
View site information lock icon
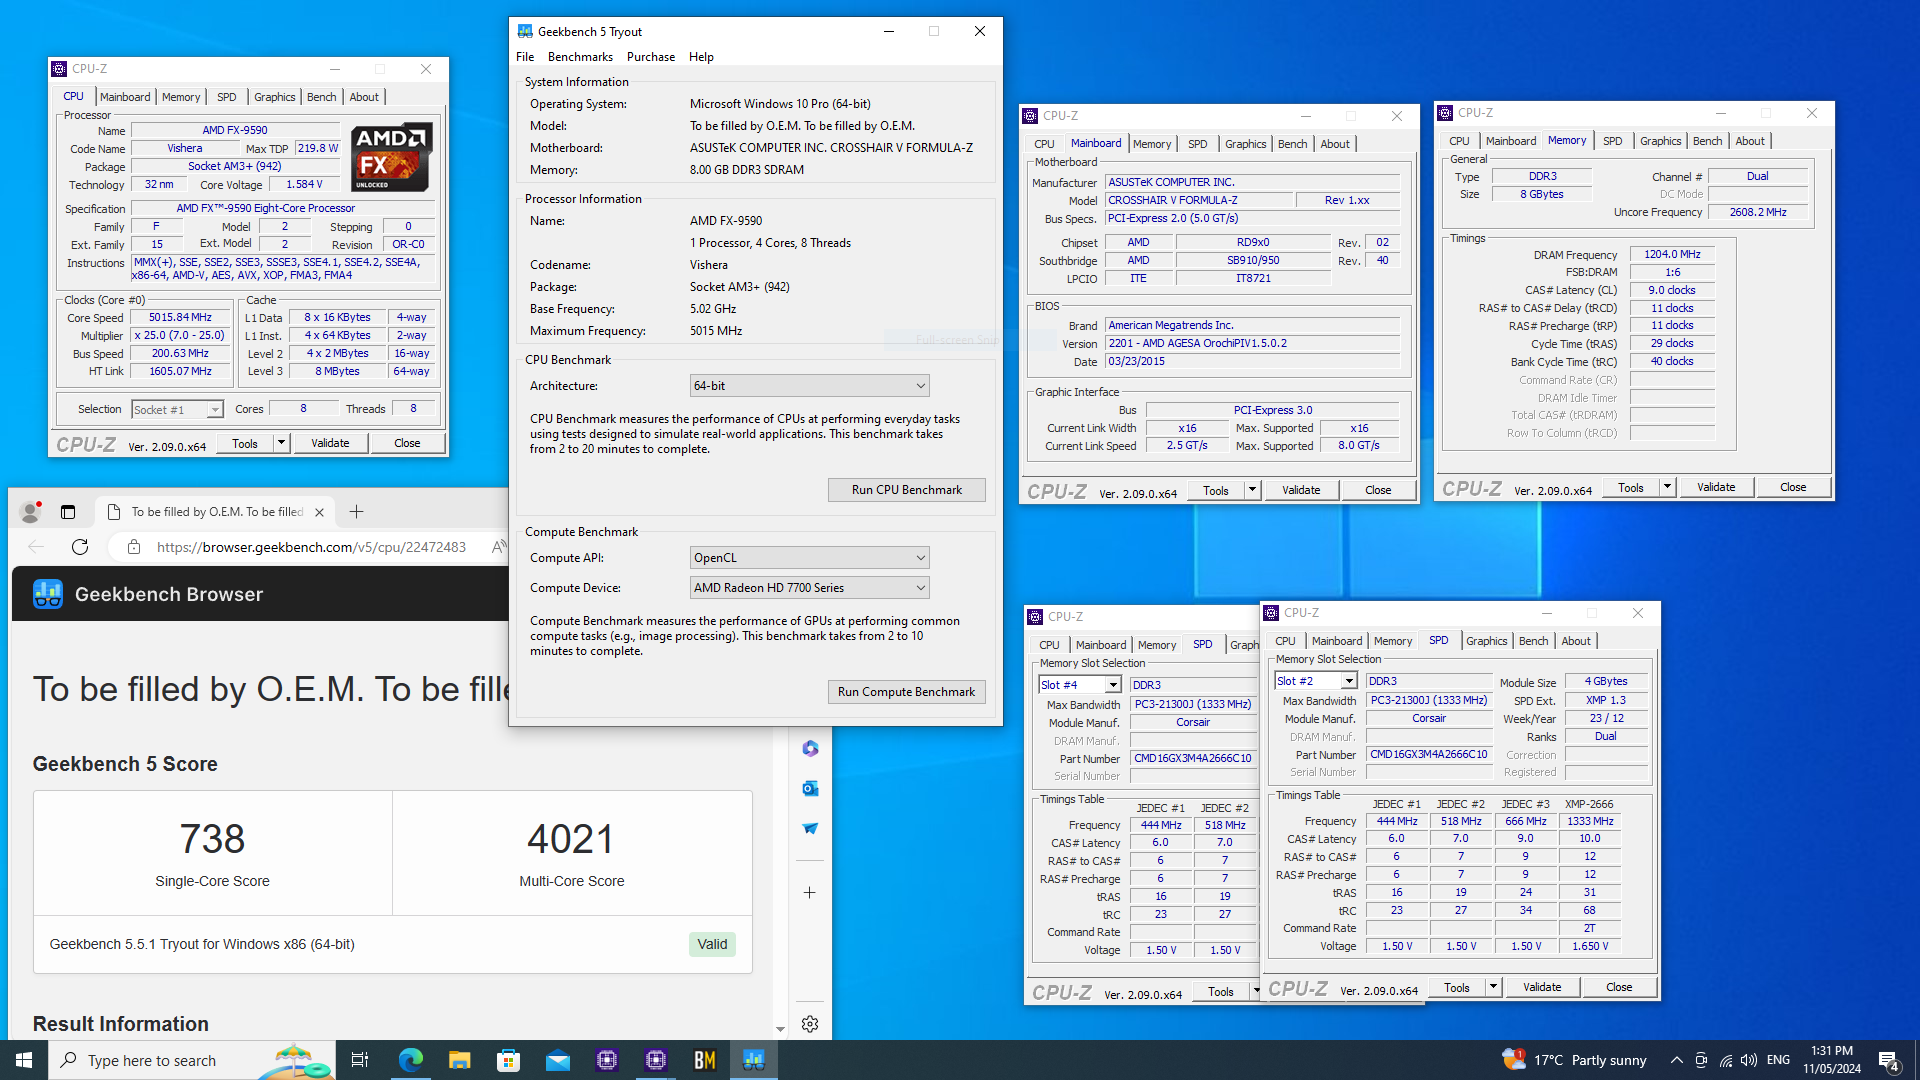[134, 547]
